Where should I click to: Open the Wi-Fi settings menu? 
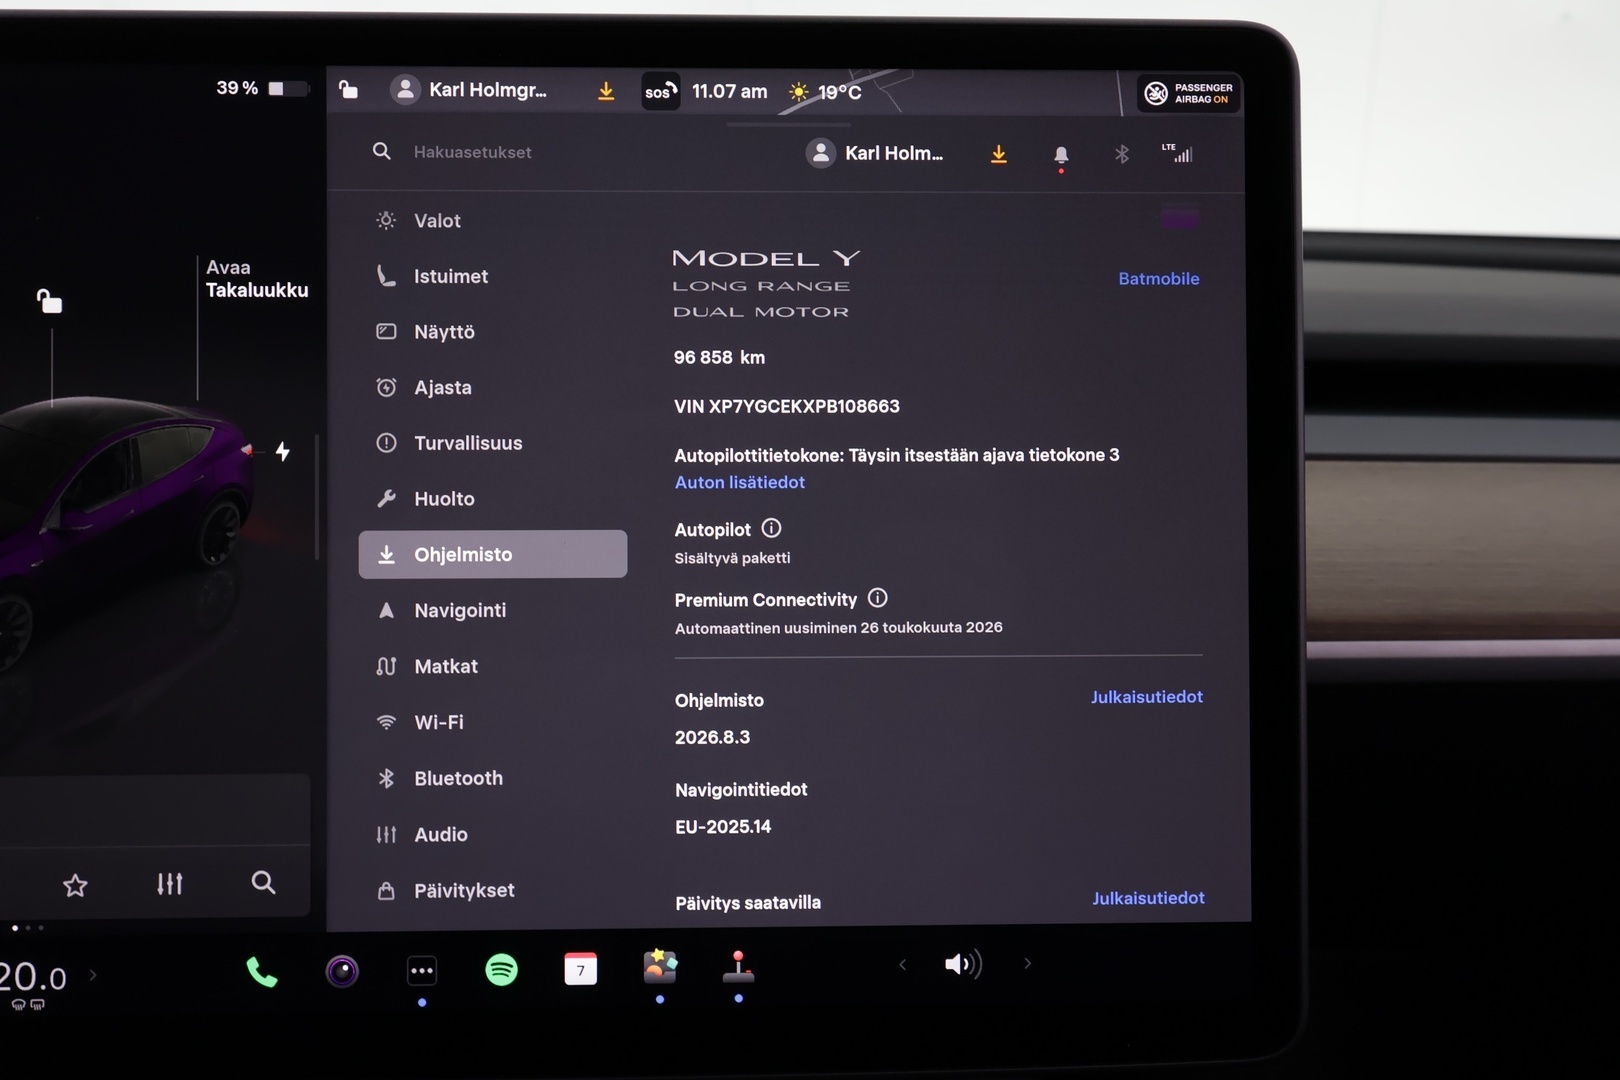point(493,722)
